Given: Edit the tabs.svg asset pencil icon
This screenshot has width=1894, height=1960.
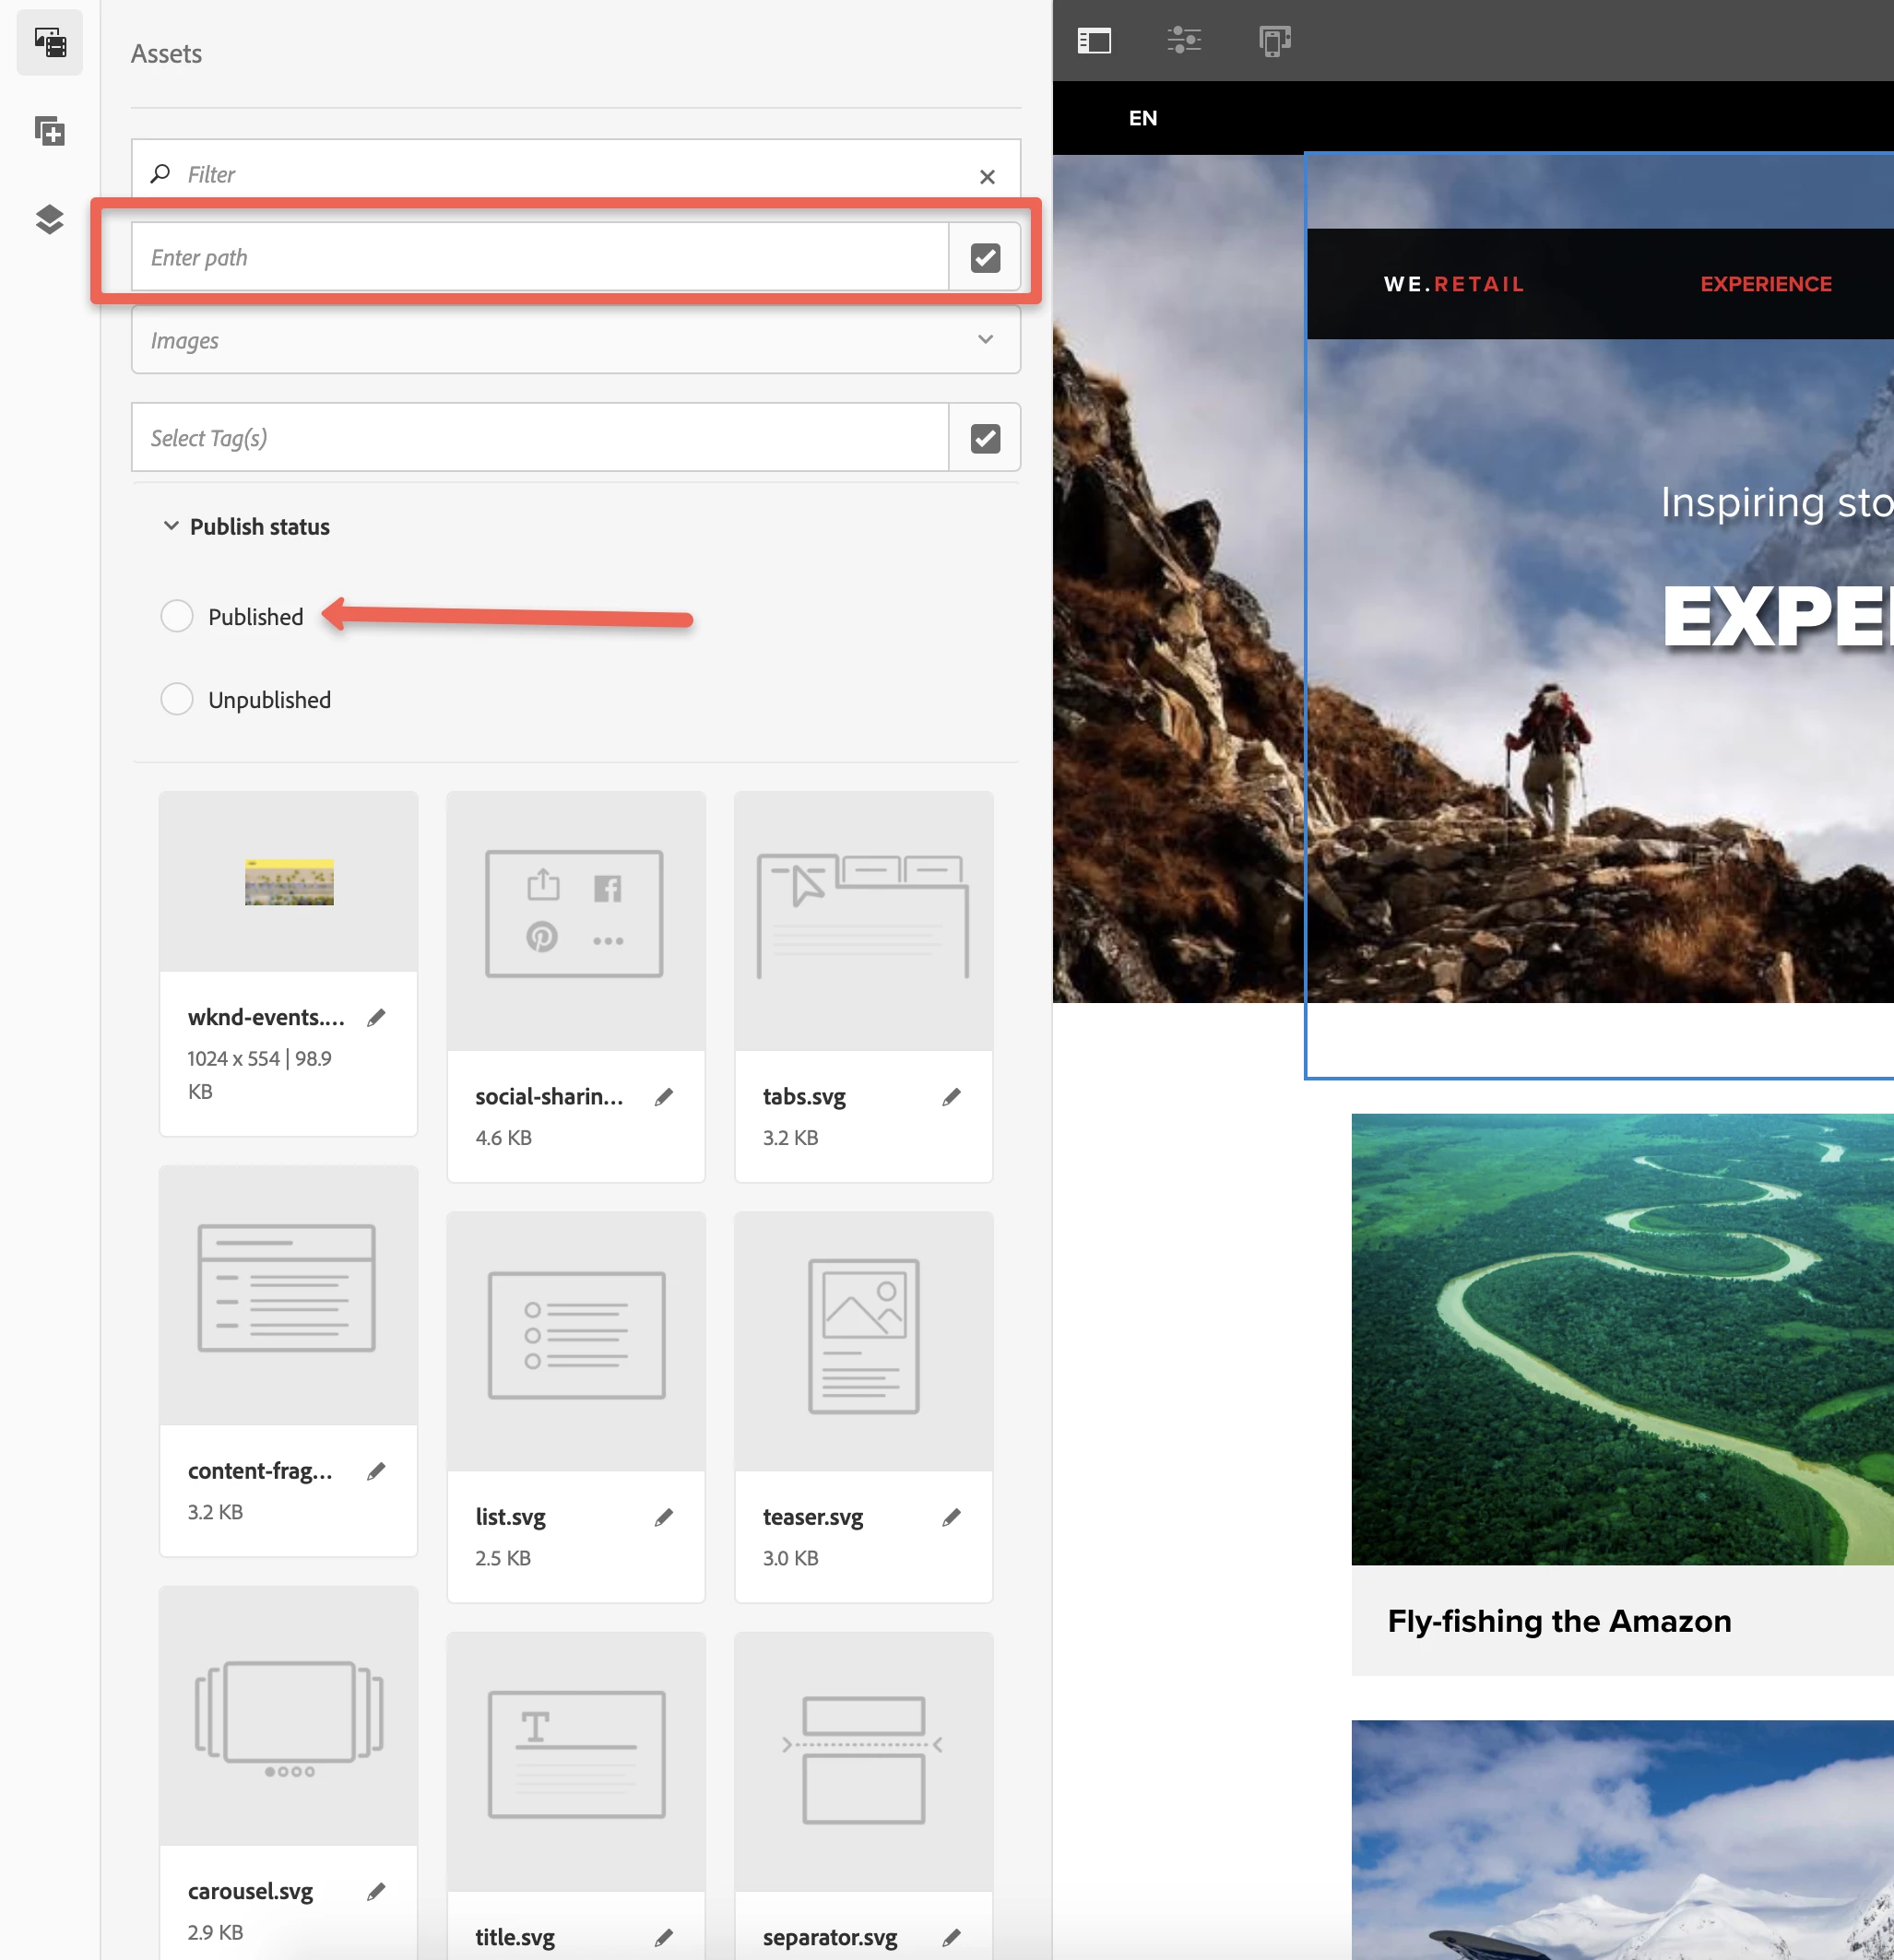Looking at the screenshot, I should tap(951, 1097).
